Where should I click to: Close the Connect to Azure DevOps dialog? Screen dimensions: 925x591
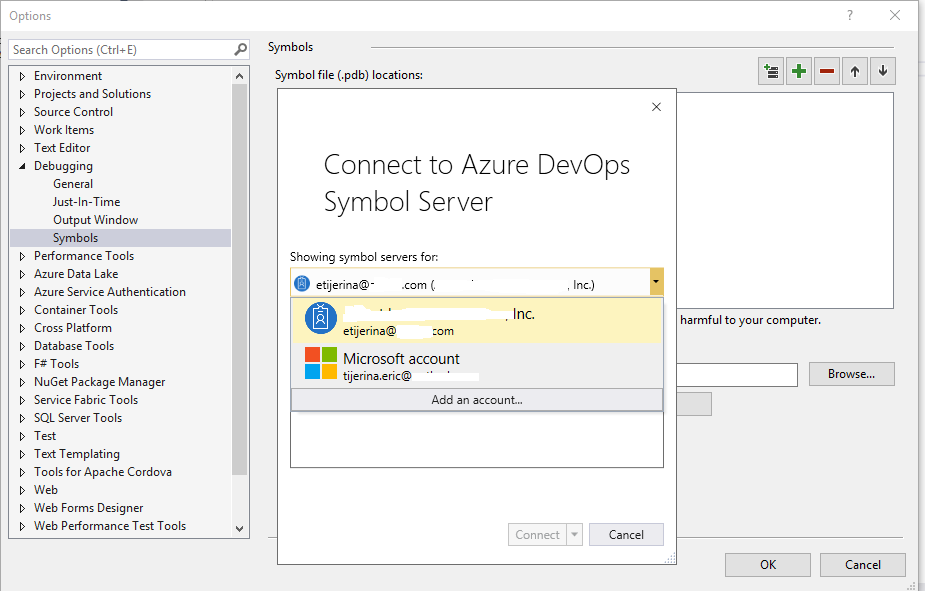[657, 107]
